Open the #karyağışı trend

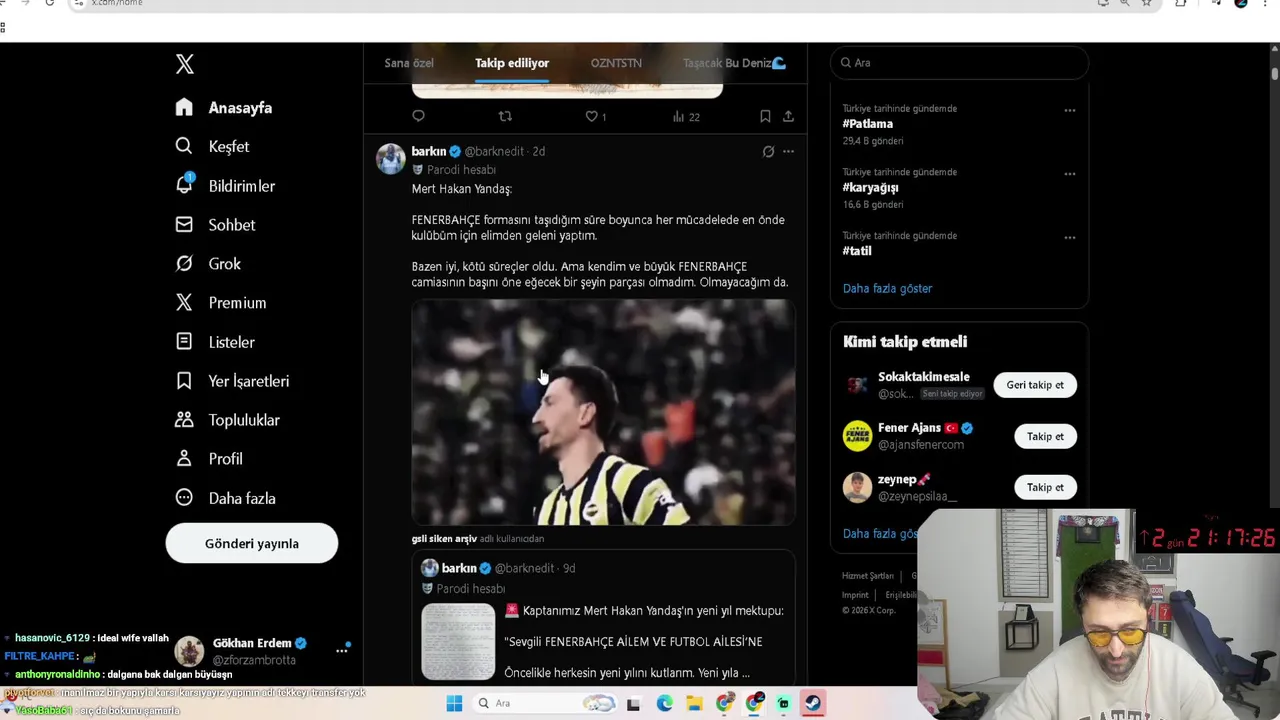click(x=871, y=187)
